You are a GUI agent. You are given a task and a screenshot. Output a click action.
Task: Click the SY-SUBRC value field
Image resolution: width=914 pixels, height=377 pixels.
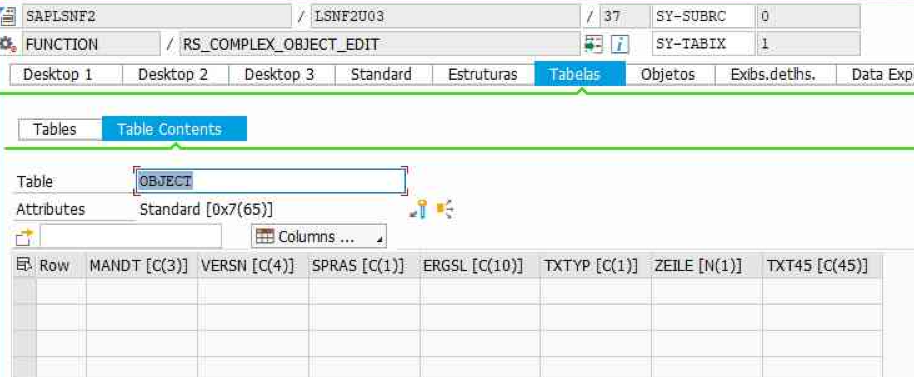(808, 16)
